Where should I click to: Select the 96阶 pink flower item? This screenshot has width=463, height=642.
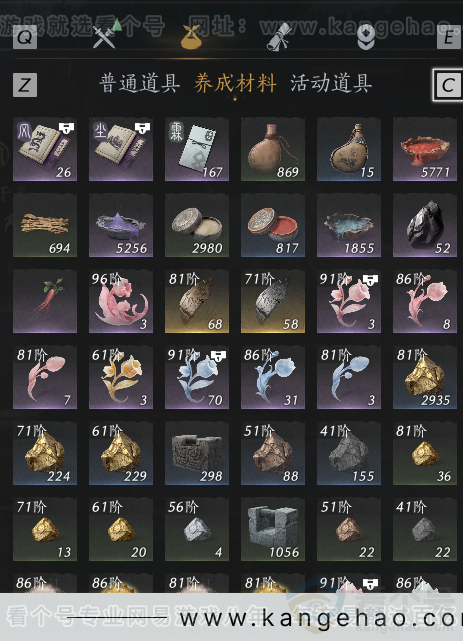[121, 301]
